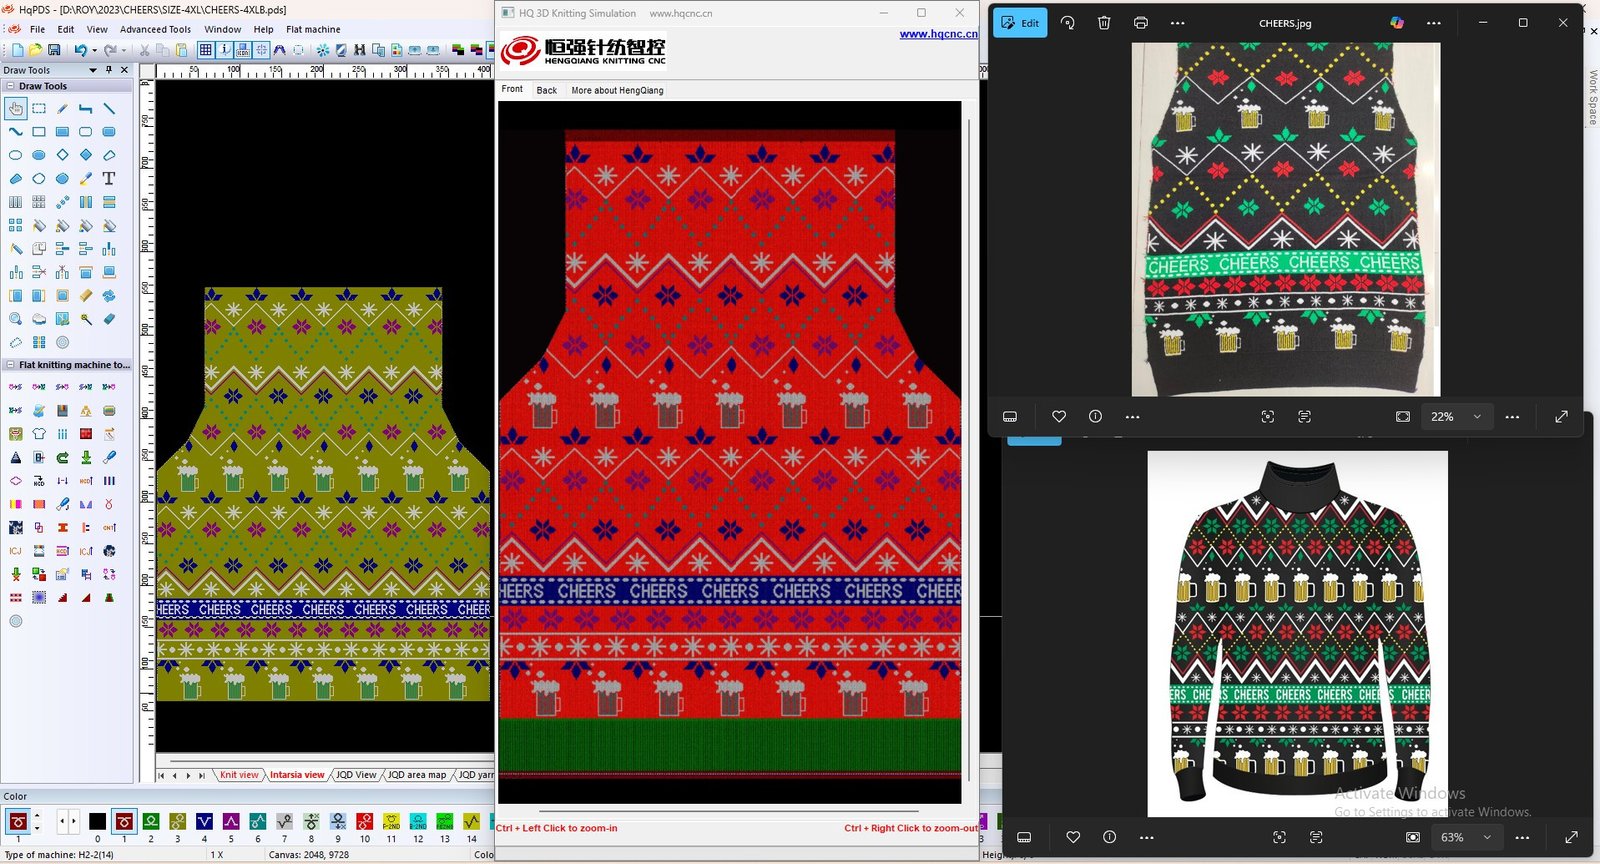The image size is (1600, 864).
Task: Rotate the CHEERS.jpg photo
Action: pos(1068,23)
